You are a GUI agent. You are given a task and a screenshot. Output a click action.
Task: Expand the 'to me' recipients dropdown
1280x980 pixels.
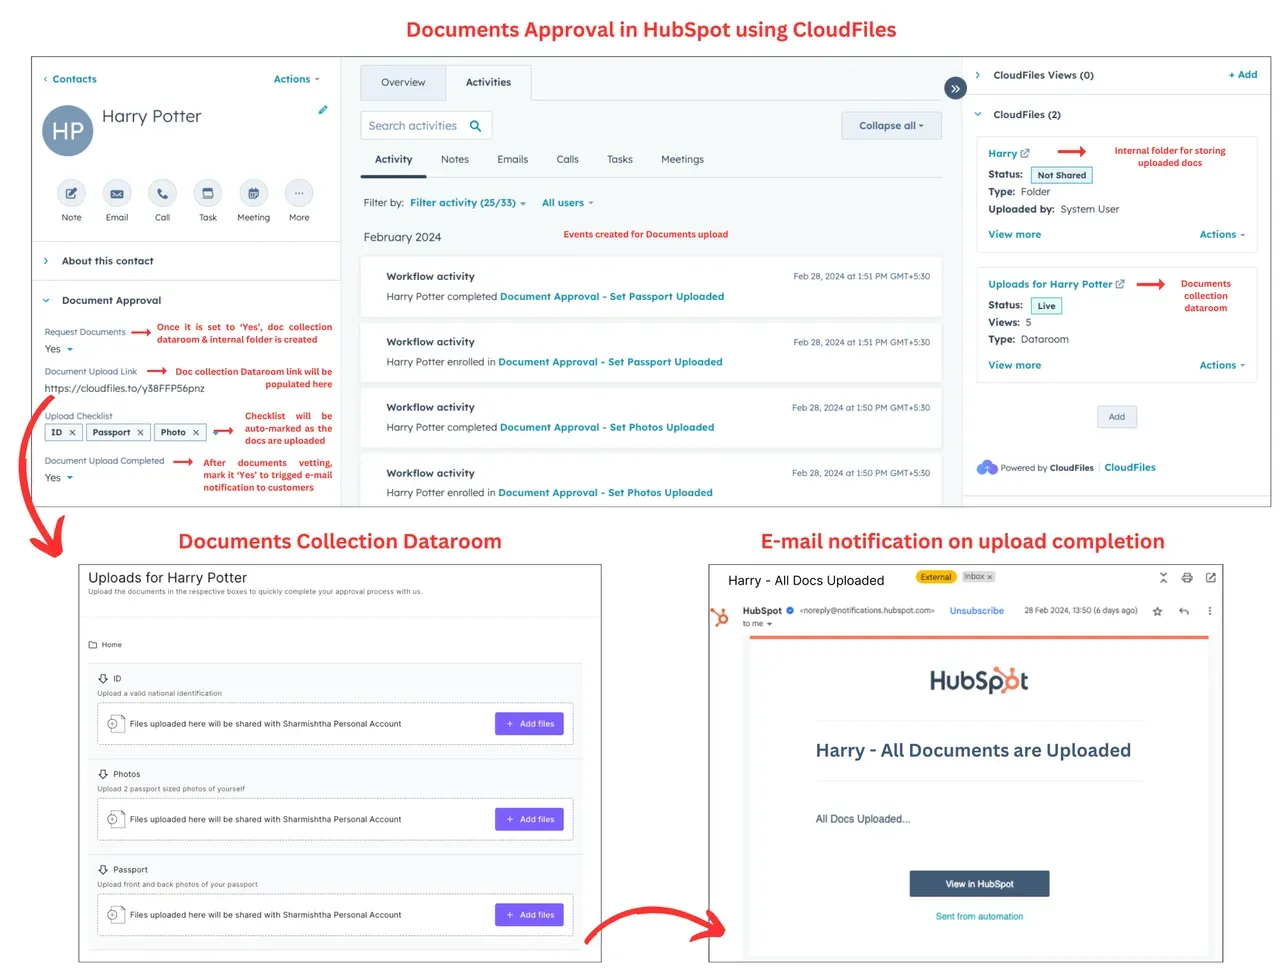tap(769, 624)
